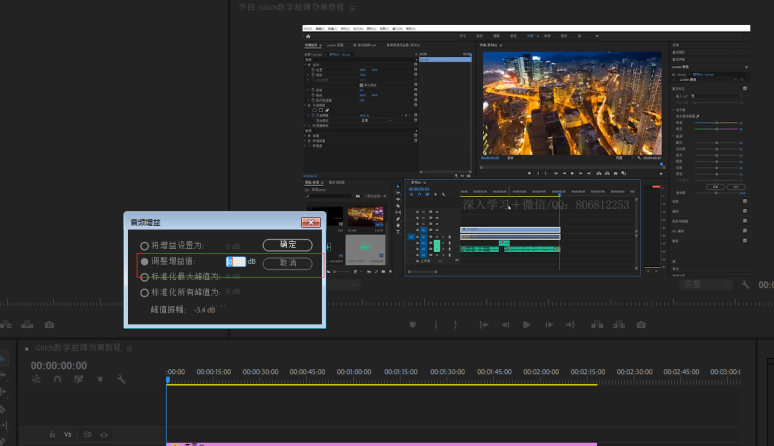Open the playback resolution 完整 dropdown
The width and height of the screenshot is (774, 446).
point(705,285)
